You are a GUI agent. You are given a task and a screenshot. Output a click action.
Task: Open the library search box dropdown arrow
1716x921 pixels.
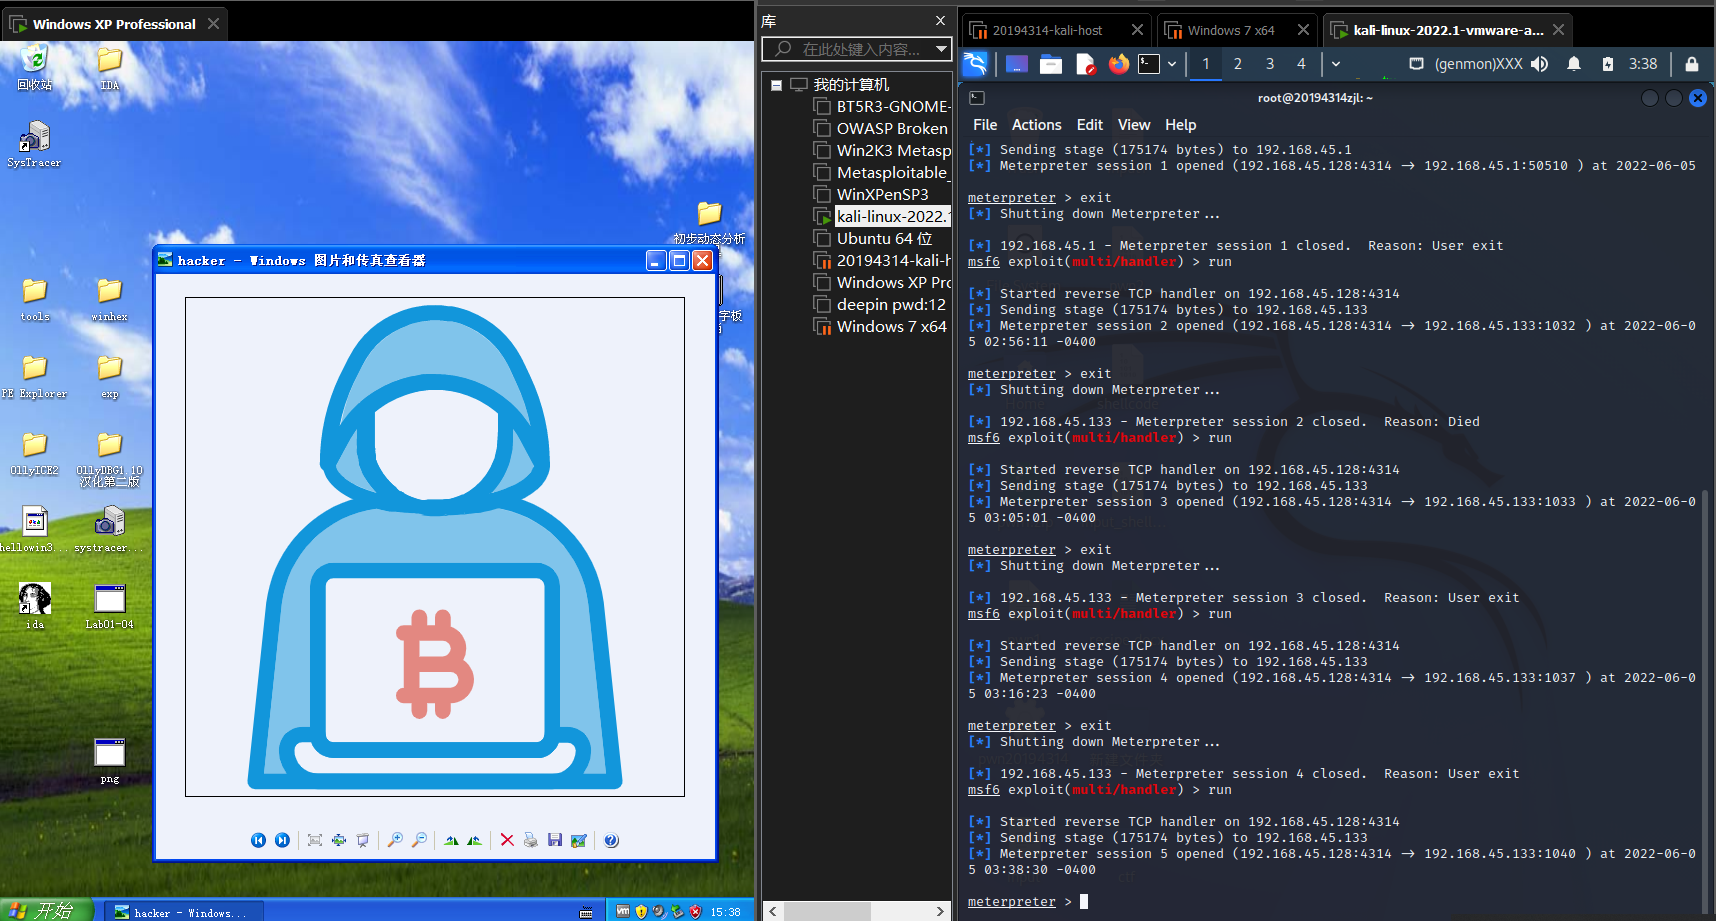941,48
